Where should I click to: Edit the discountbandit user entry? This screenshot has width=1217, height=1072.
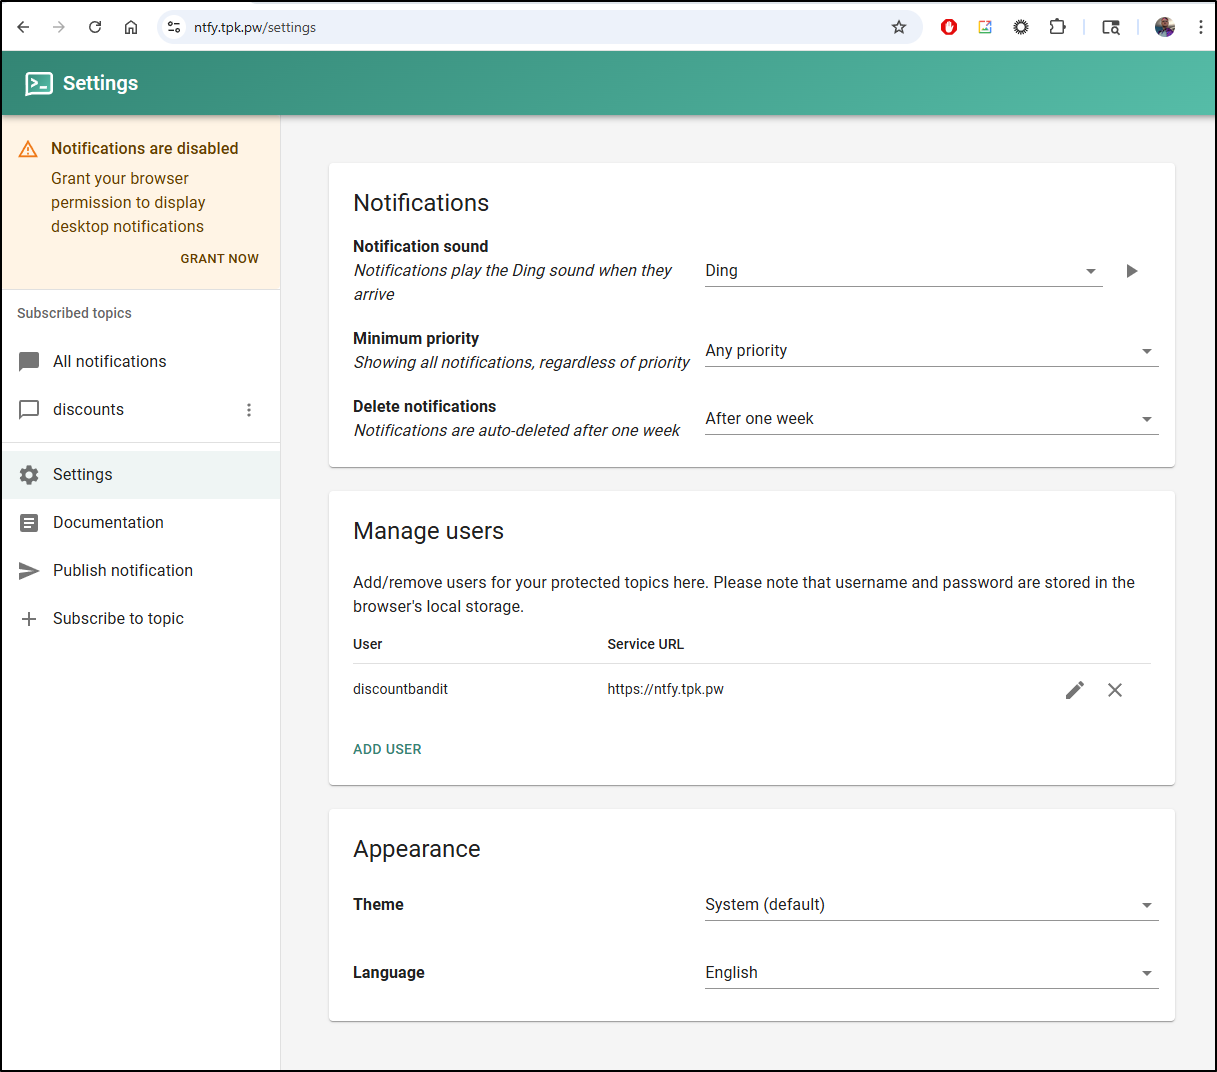point(1074,690)
